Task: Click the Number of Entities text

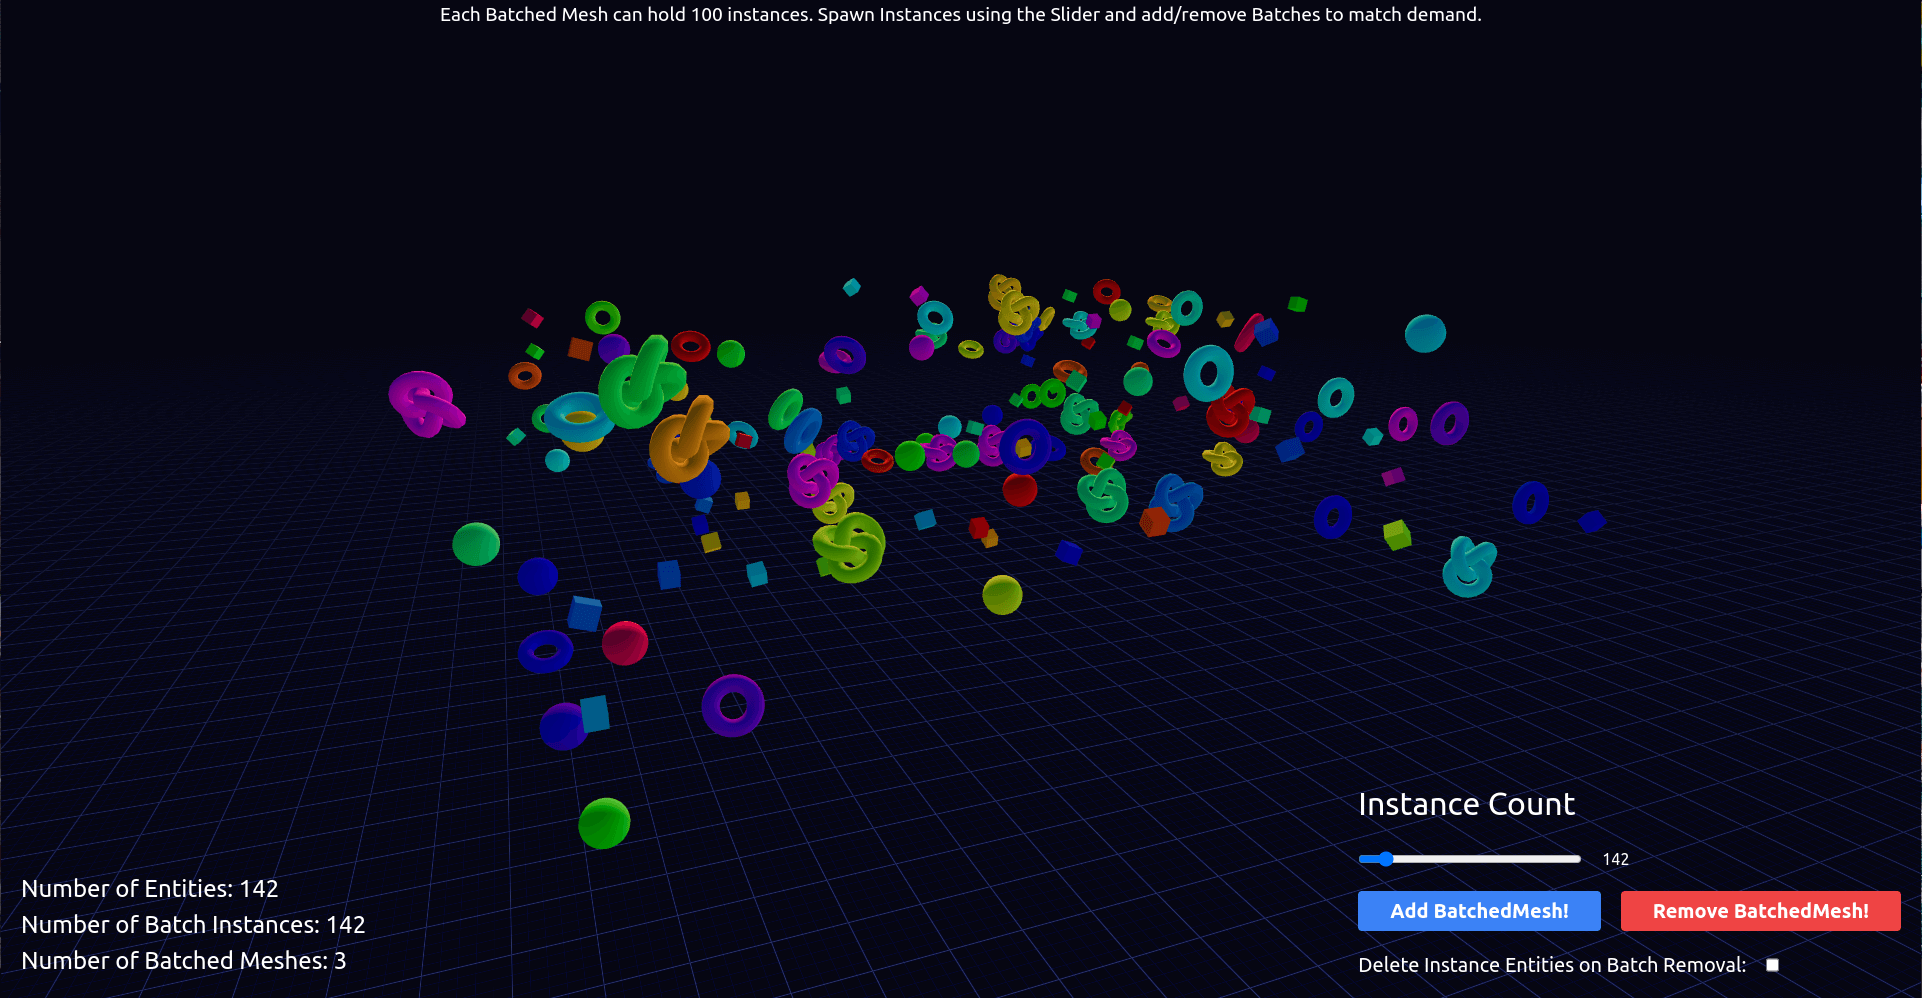Action: pos(150,889)
